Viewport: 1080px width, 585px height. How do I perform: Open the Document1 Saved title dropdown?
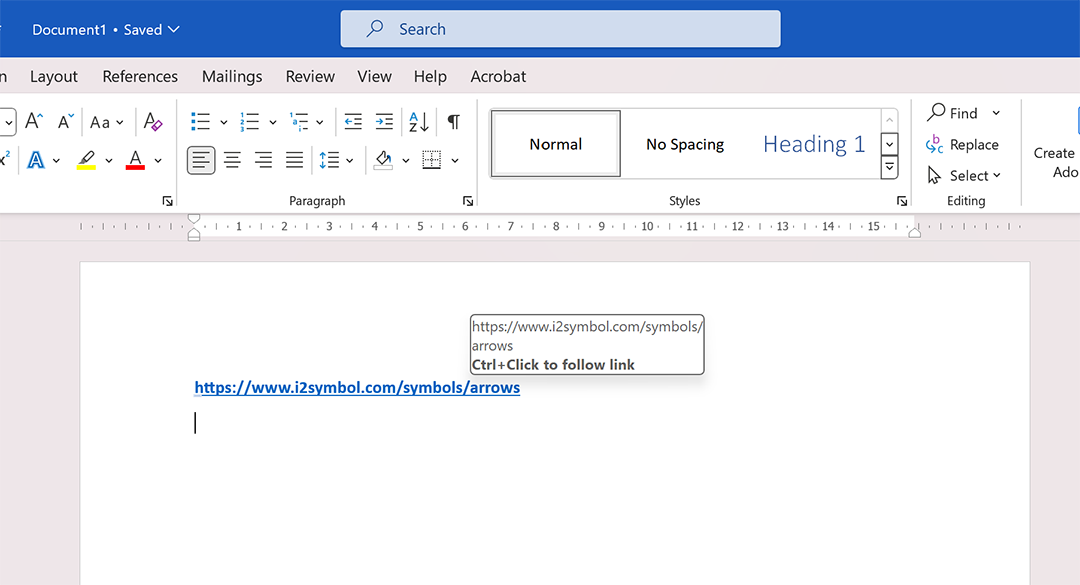[x=106, y=30]
